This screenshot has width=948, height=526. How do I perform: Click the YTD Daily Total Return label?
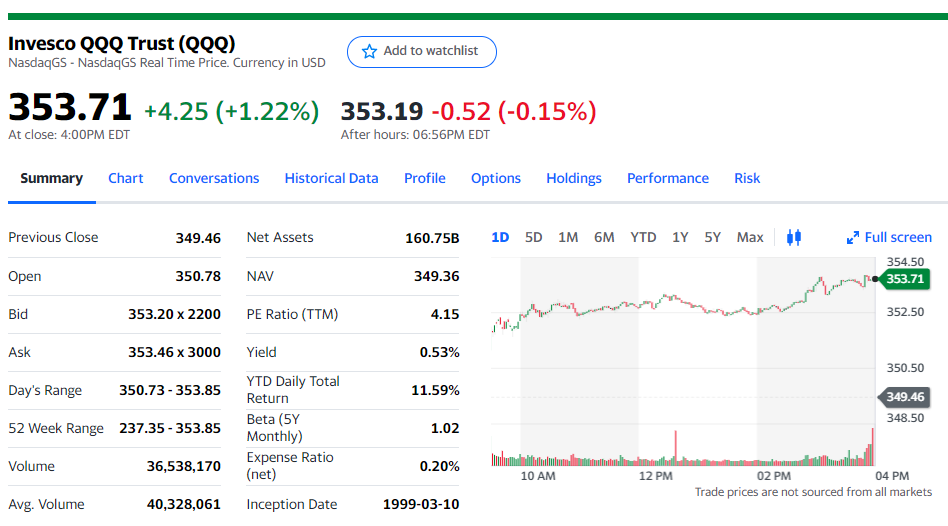click(293, 390)
